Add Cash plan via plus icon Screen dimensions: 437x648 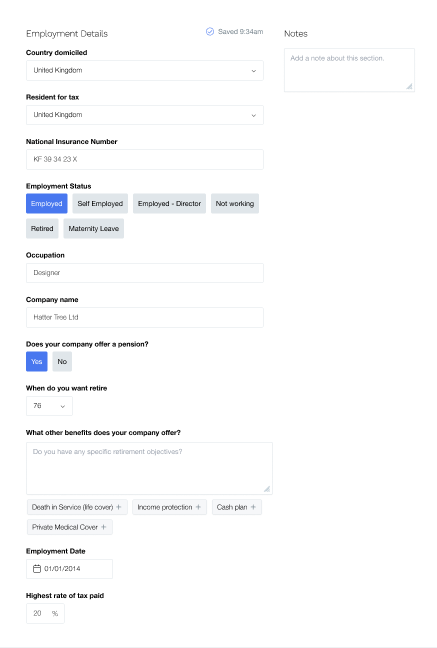tap(253, 507)
